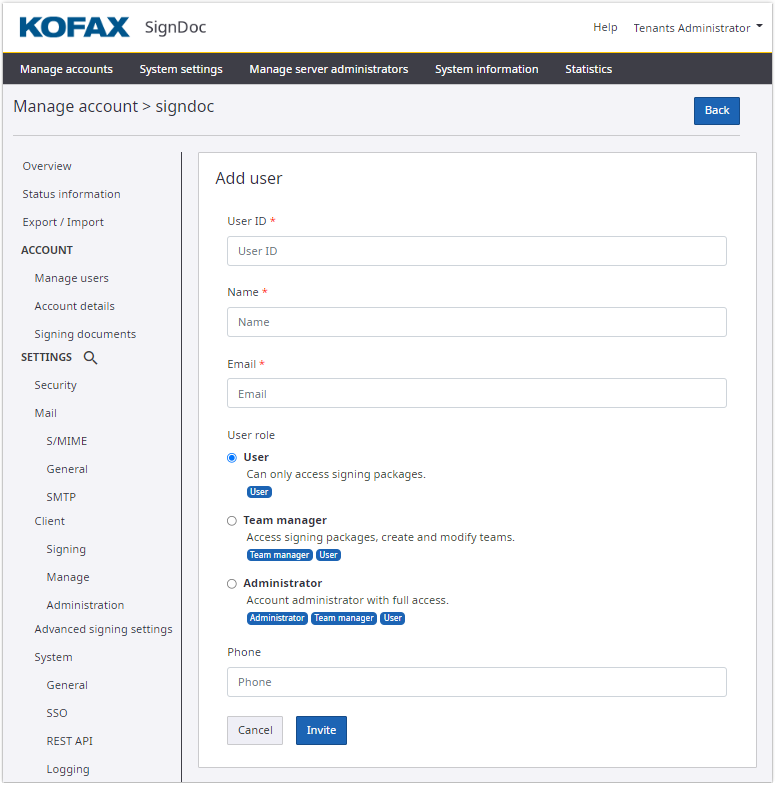The height and width of the screenshot is (785, 775).
Task: Choose the Administrator role radio button
Action: (232, 584)
